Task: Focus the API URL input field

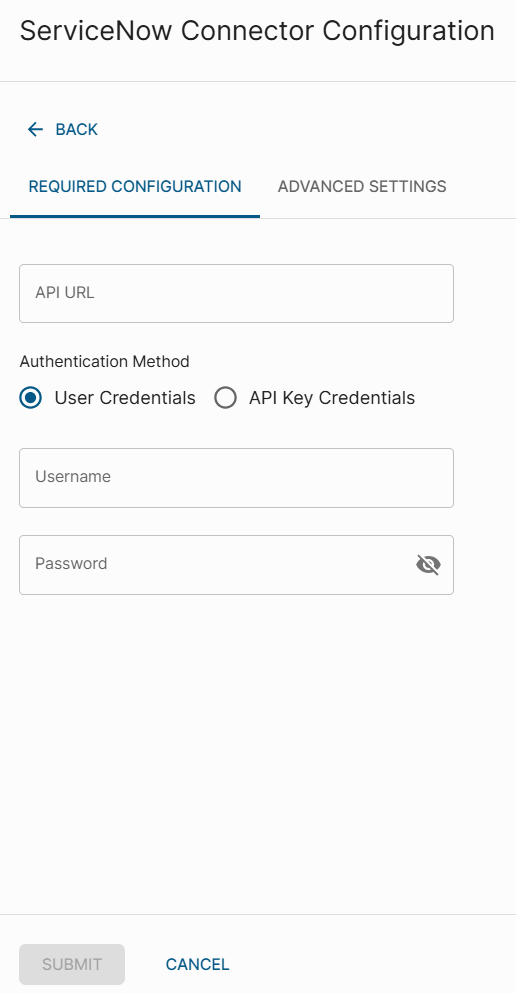Action: pyautogui.click(x=236, y=293)
